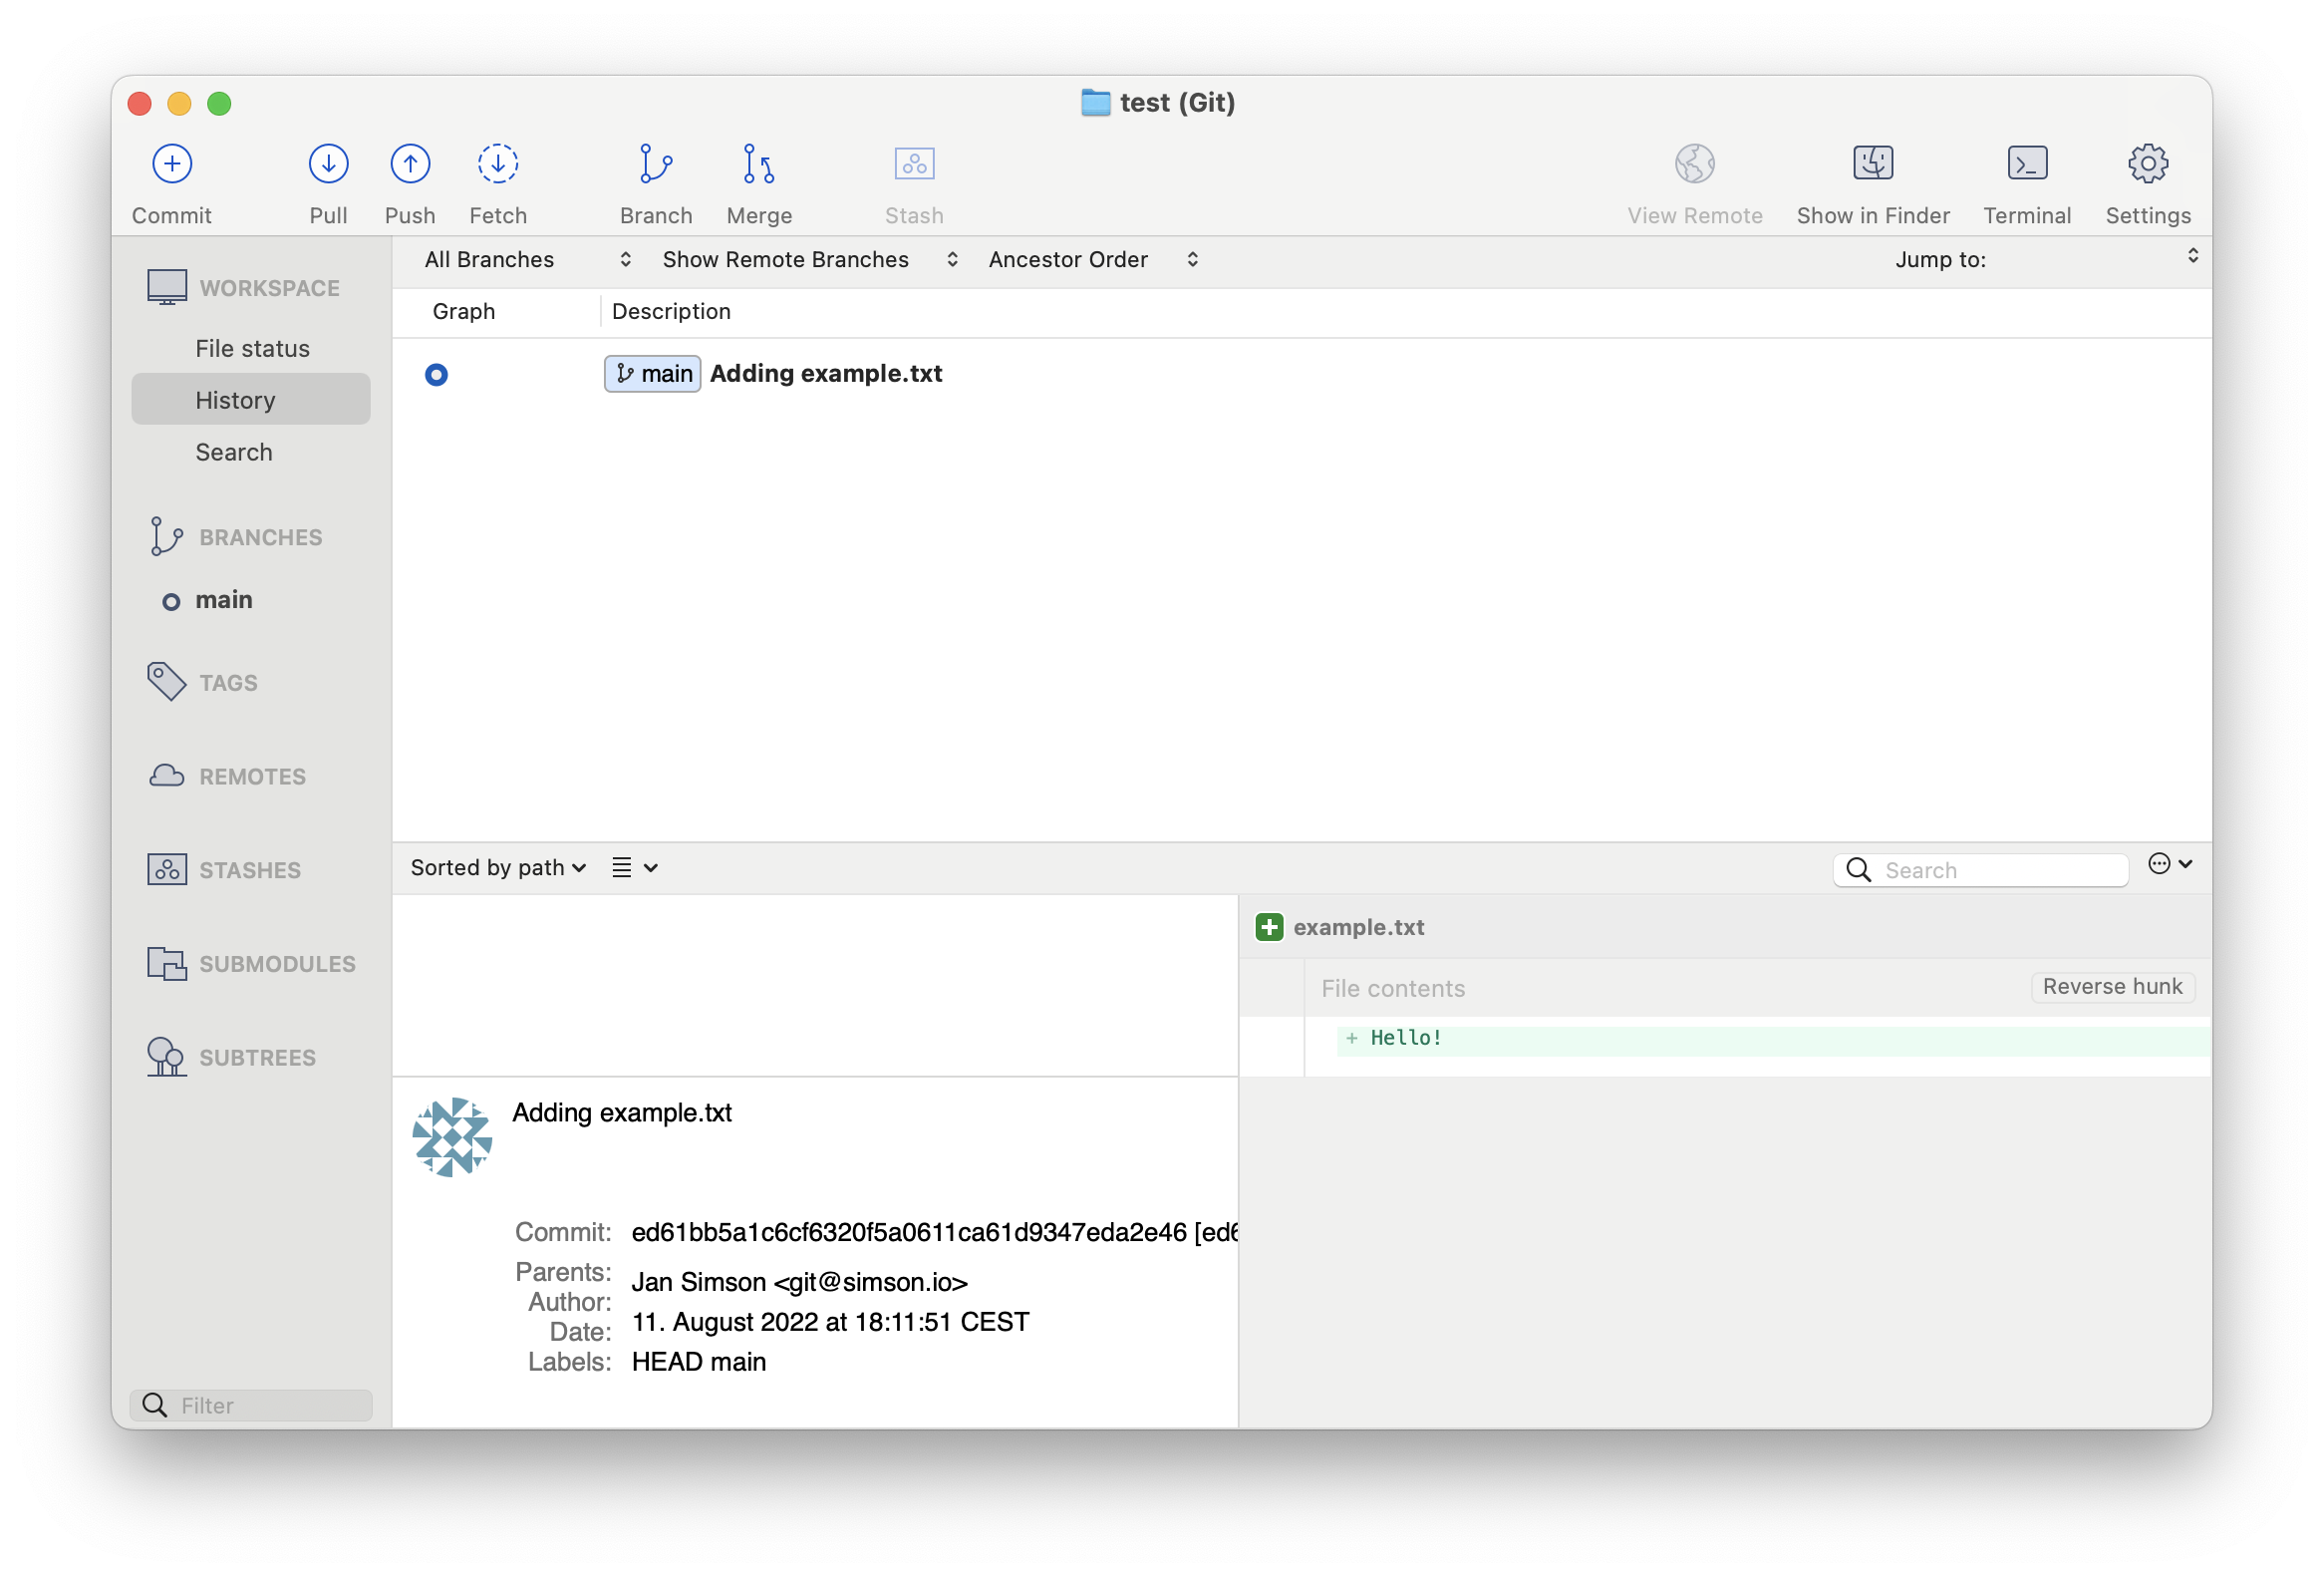Expand the Sorted by path menu

pos(497,868)
